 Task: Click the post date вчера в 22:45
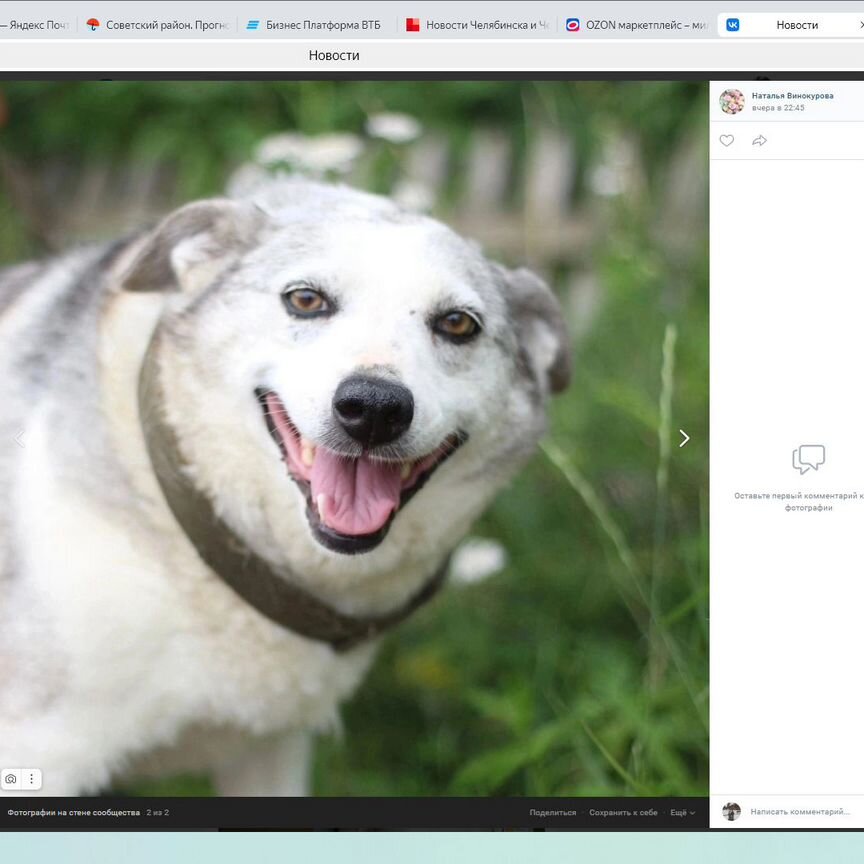coord(778,108)
